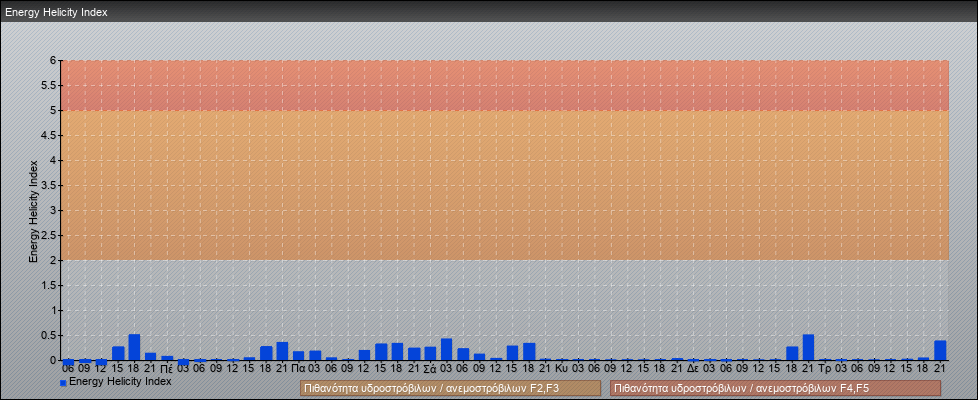Click the y-axis value 2
Screen dimensions: 978x400
pyautogui.click(x=54, y=260)
